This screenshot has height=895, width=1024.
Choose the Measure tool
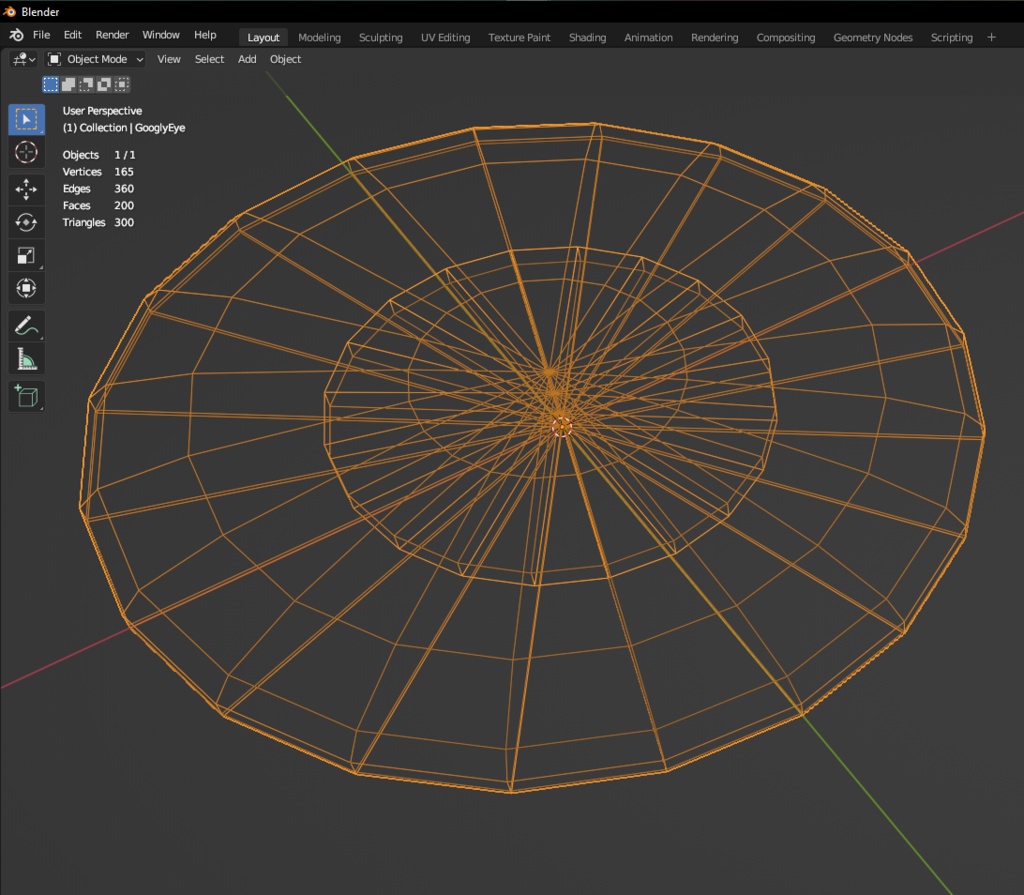pos(26,359)
